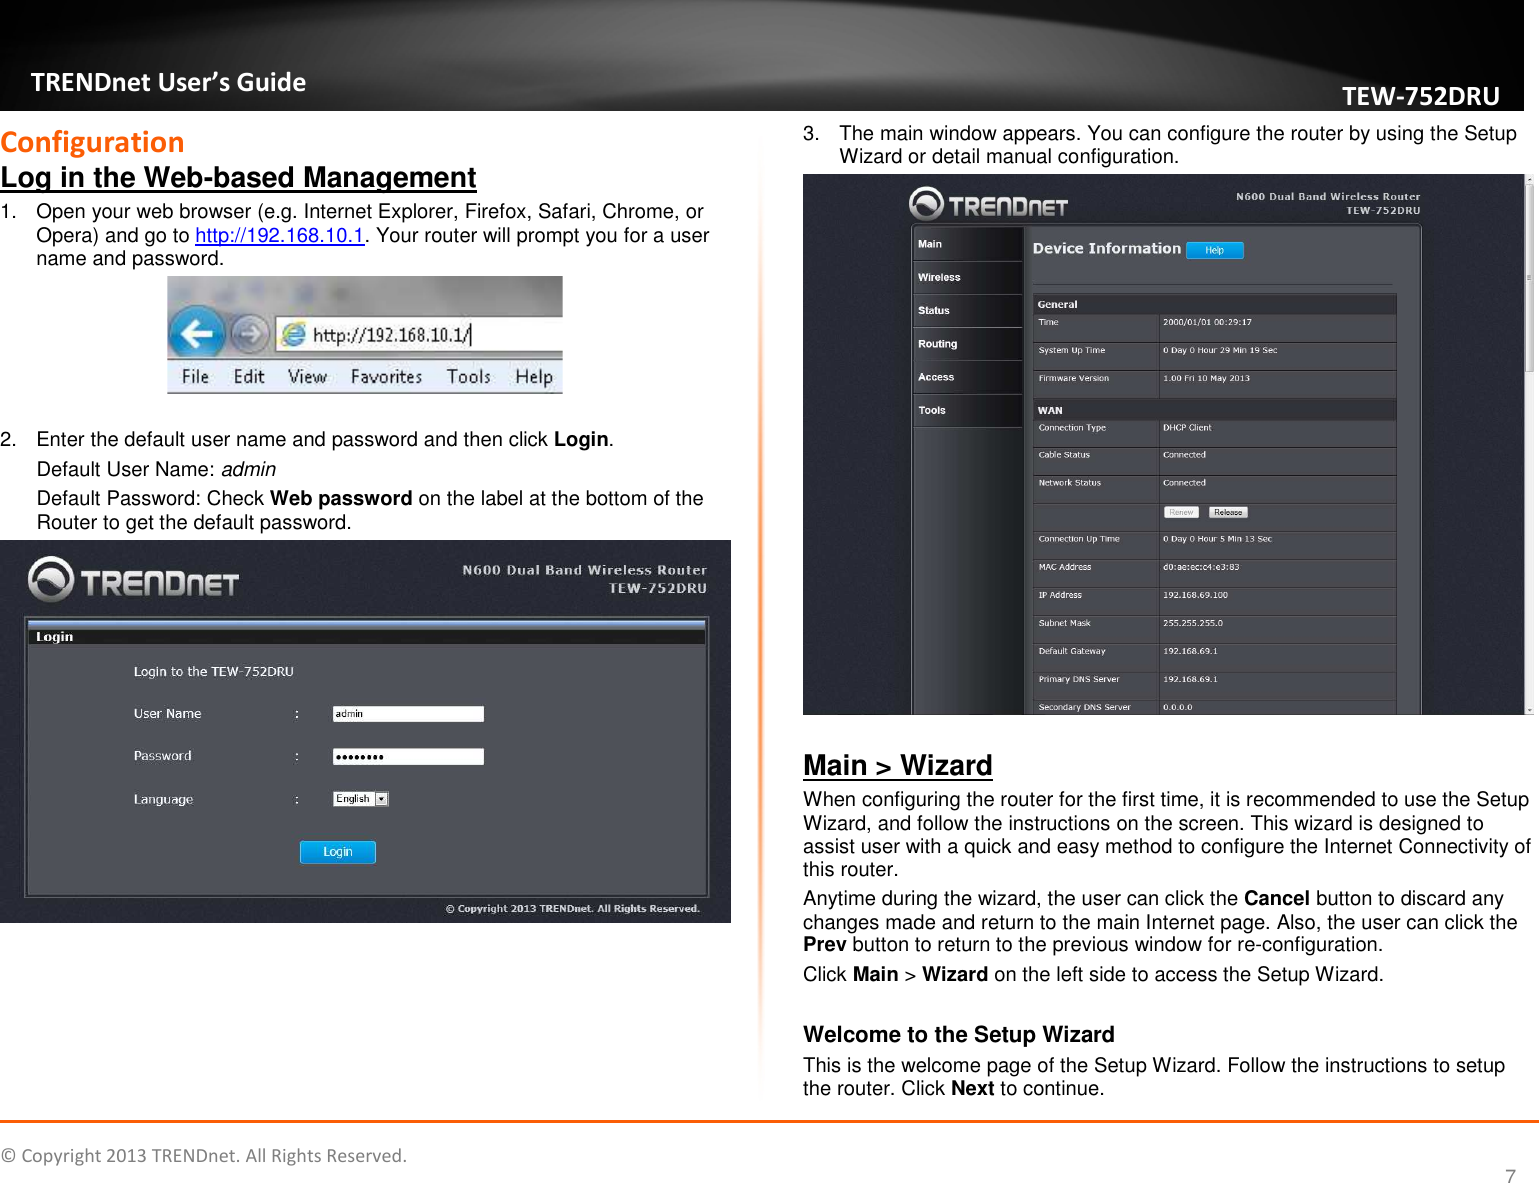
Task: Click the 'Primary DNS Server' row label
Action: point(1079,679)
